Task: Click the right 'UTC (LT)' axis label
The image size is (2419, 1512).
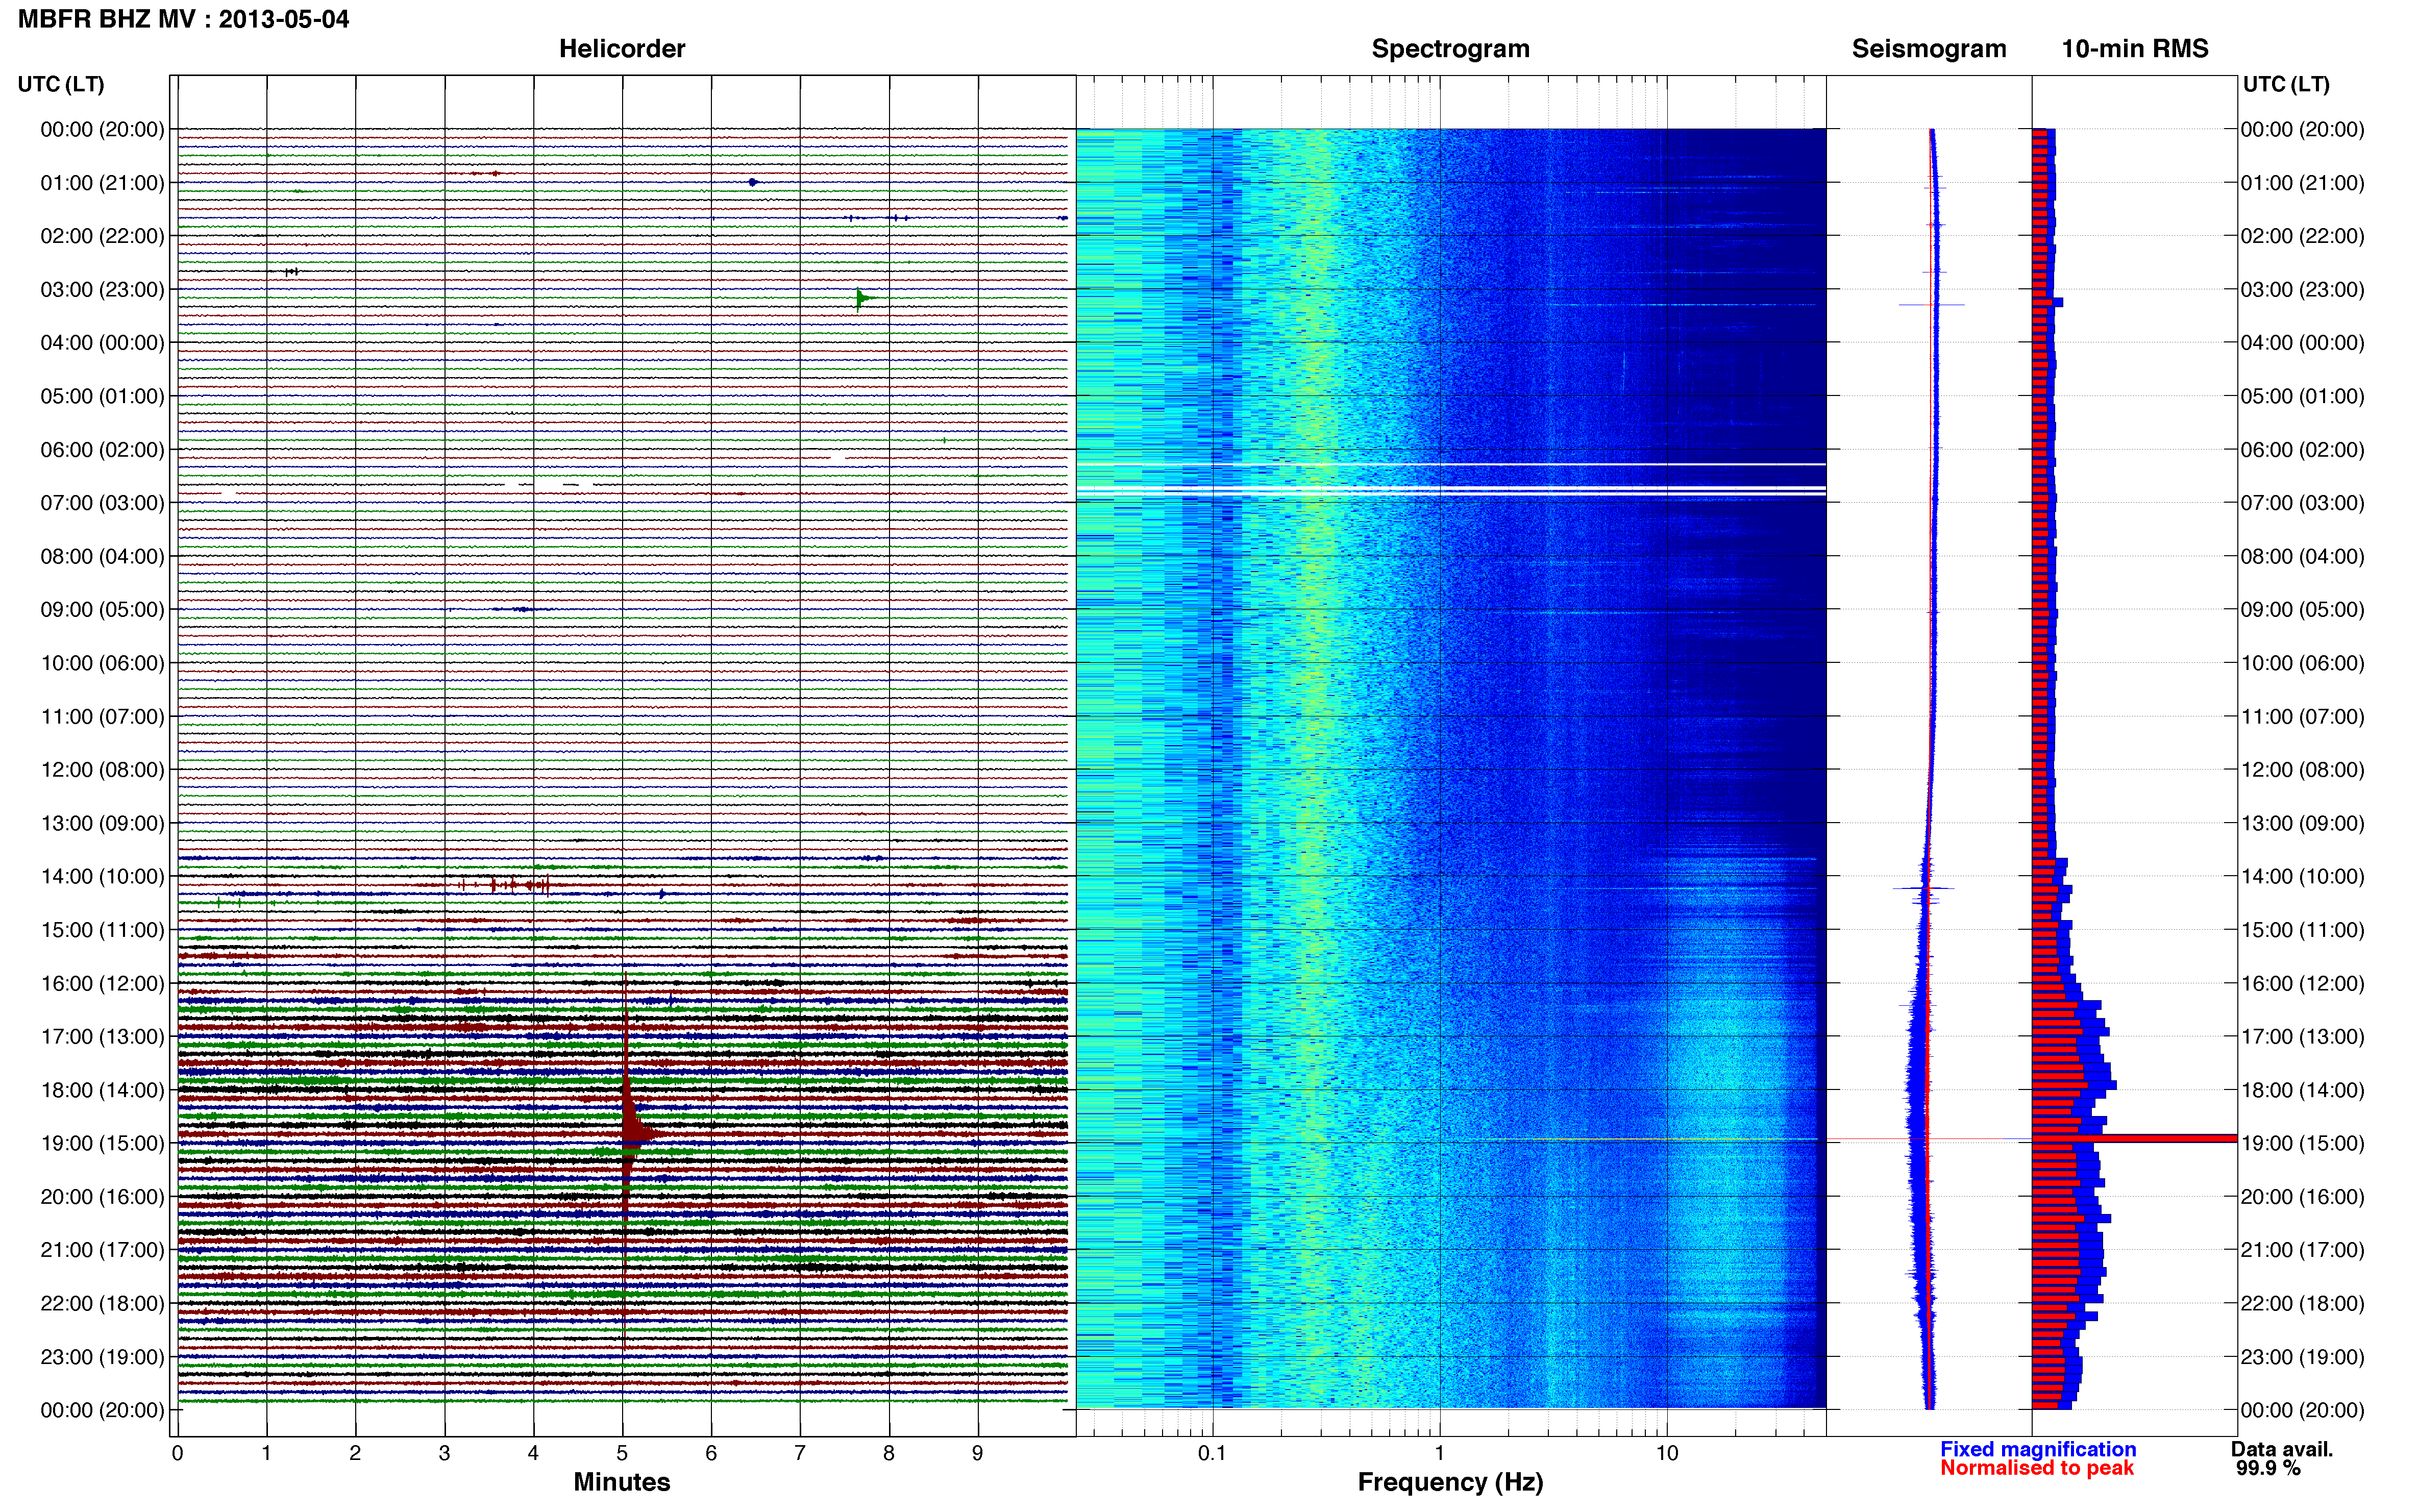Action: (x=2286, y=84)
